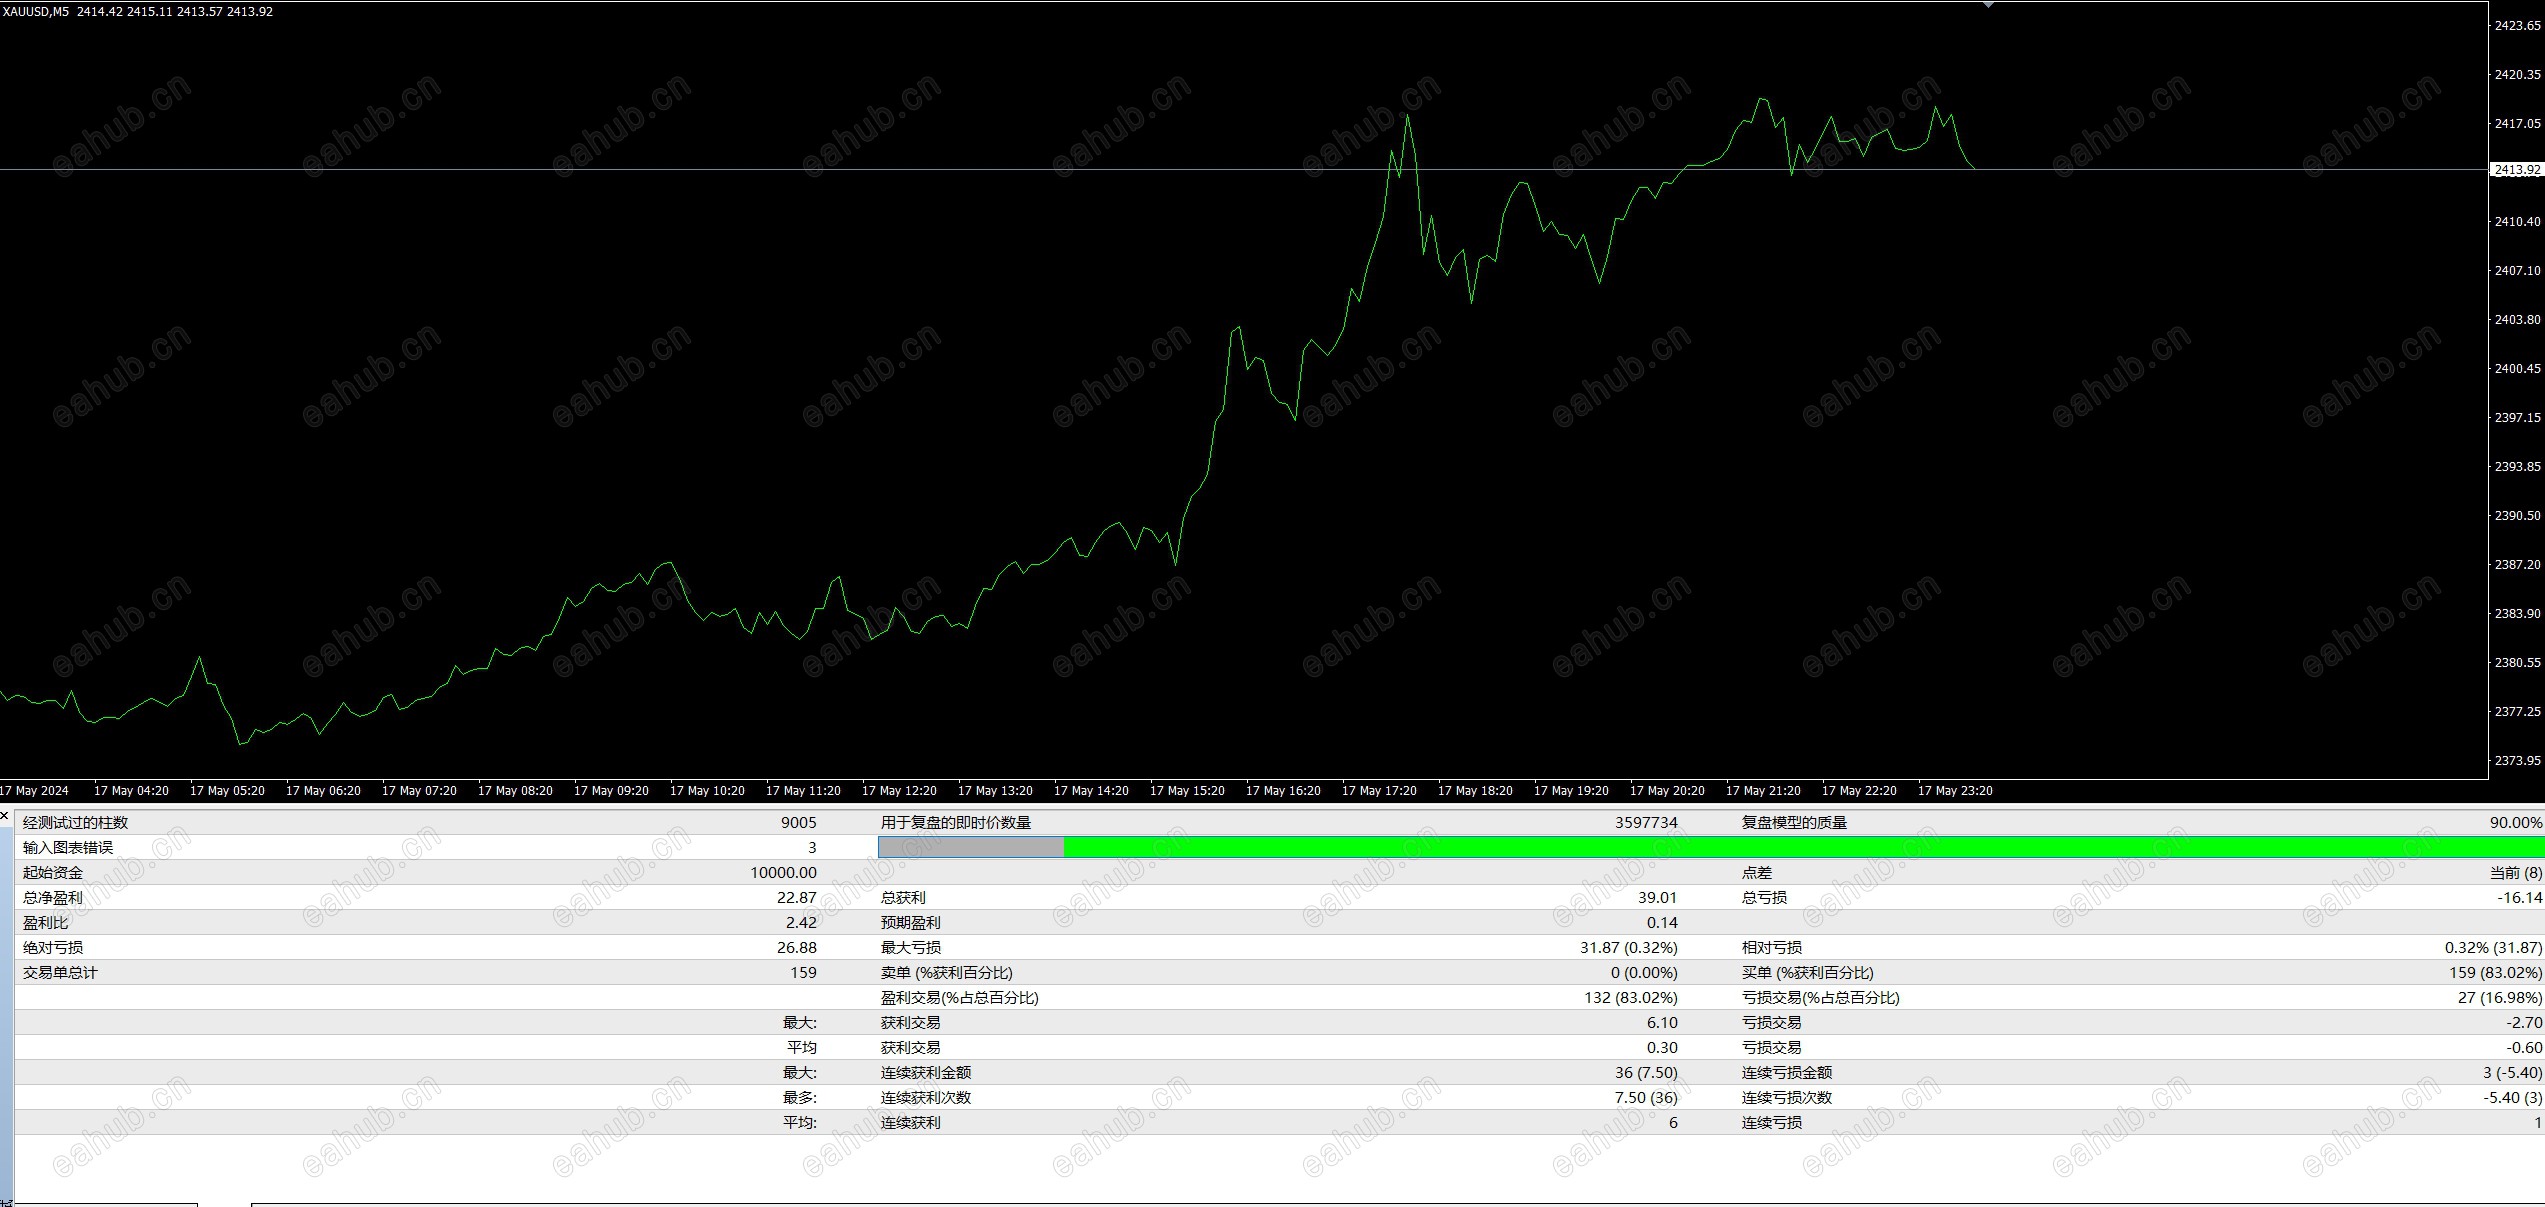Select the spread value 当前 (8)
The width and height of the screenshot is (2545, 1207).
[x=2516, y=873]
